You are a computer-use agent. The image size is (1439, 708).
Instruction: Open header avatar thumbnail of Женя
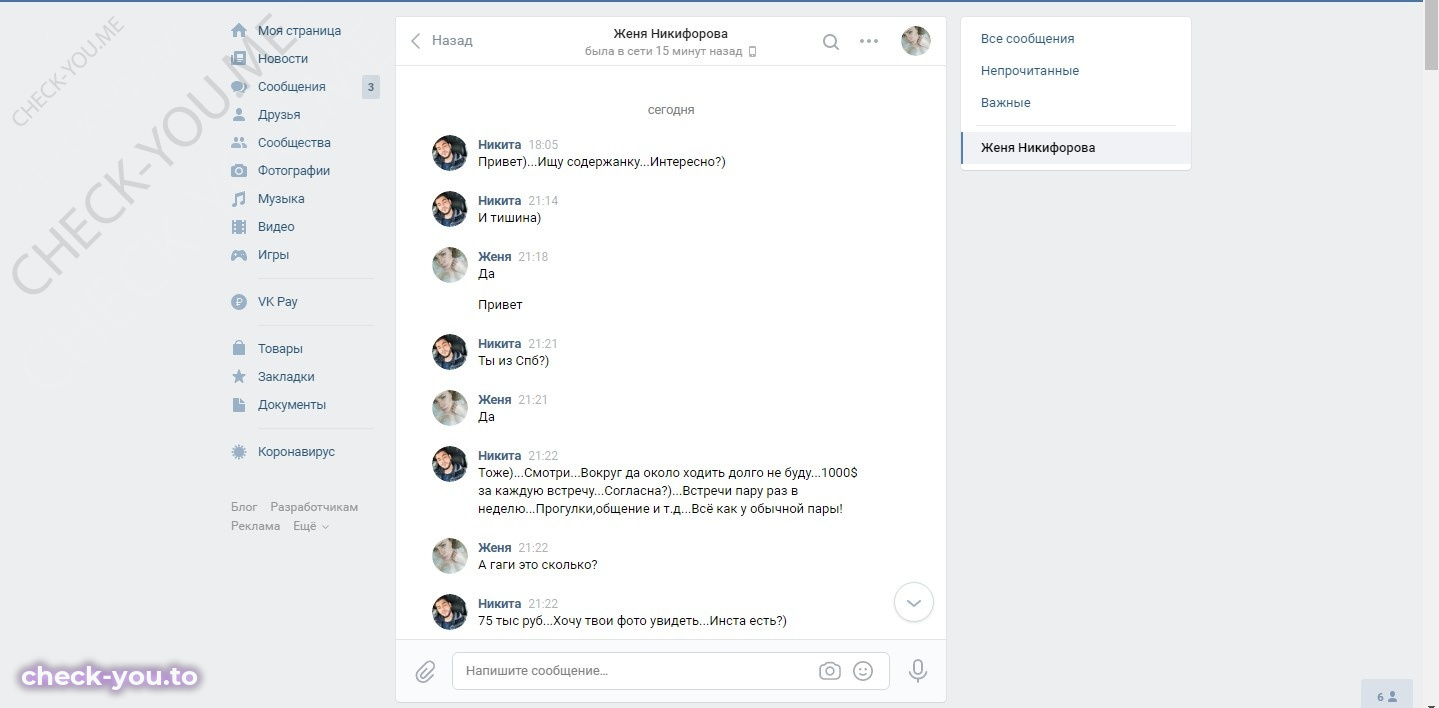coord(916,41)
